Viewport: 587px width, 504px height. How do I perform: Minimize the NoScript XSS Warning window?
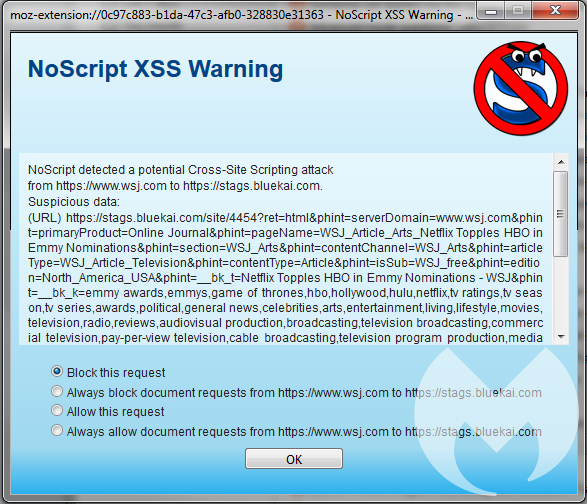491,11
